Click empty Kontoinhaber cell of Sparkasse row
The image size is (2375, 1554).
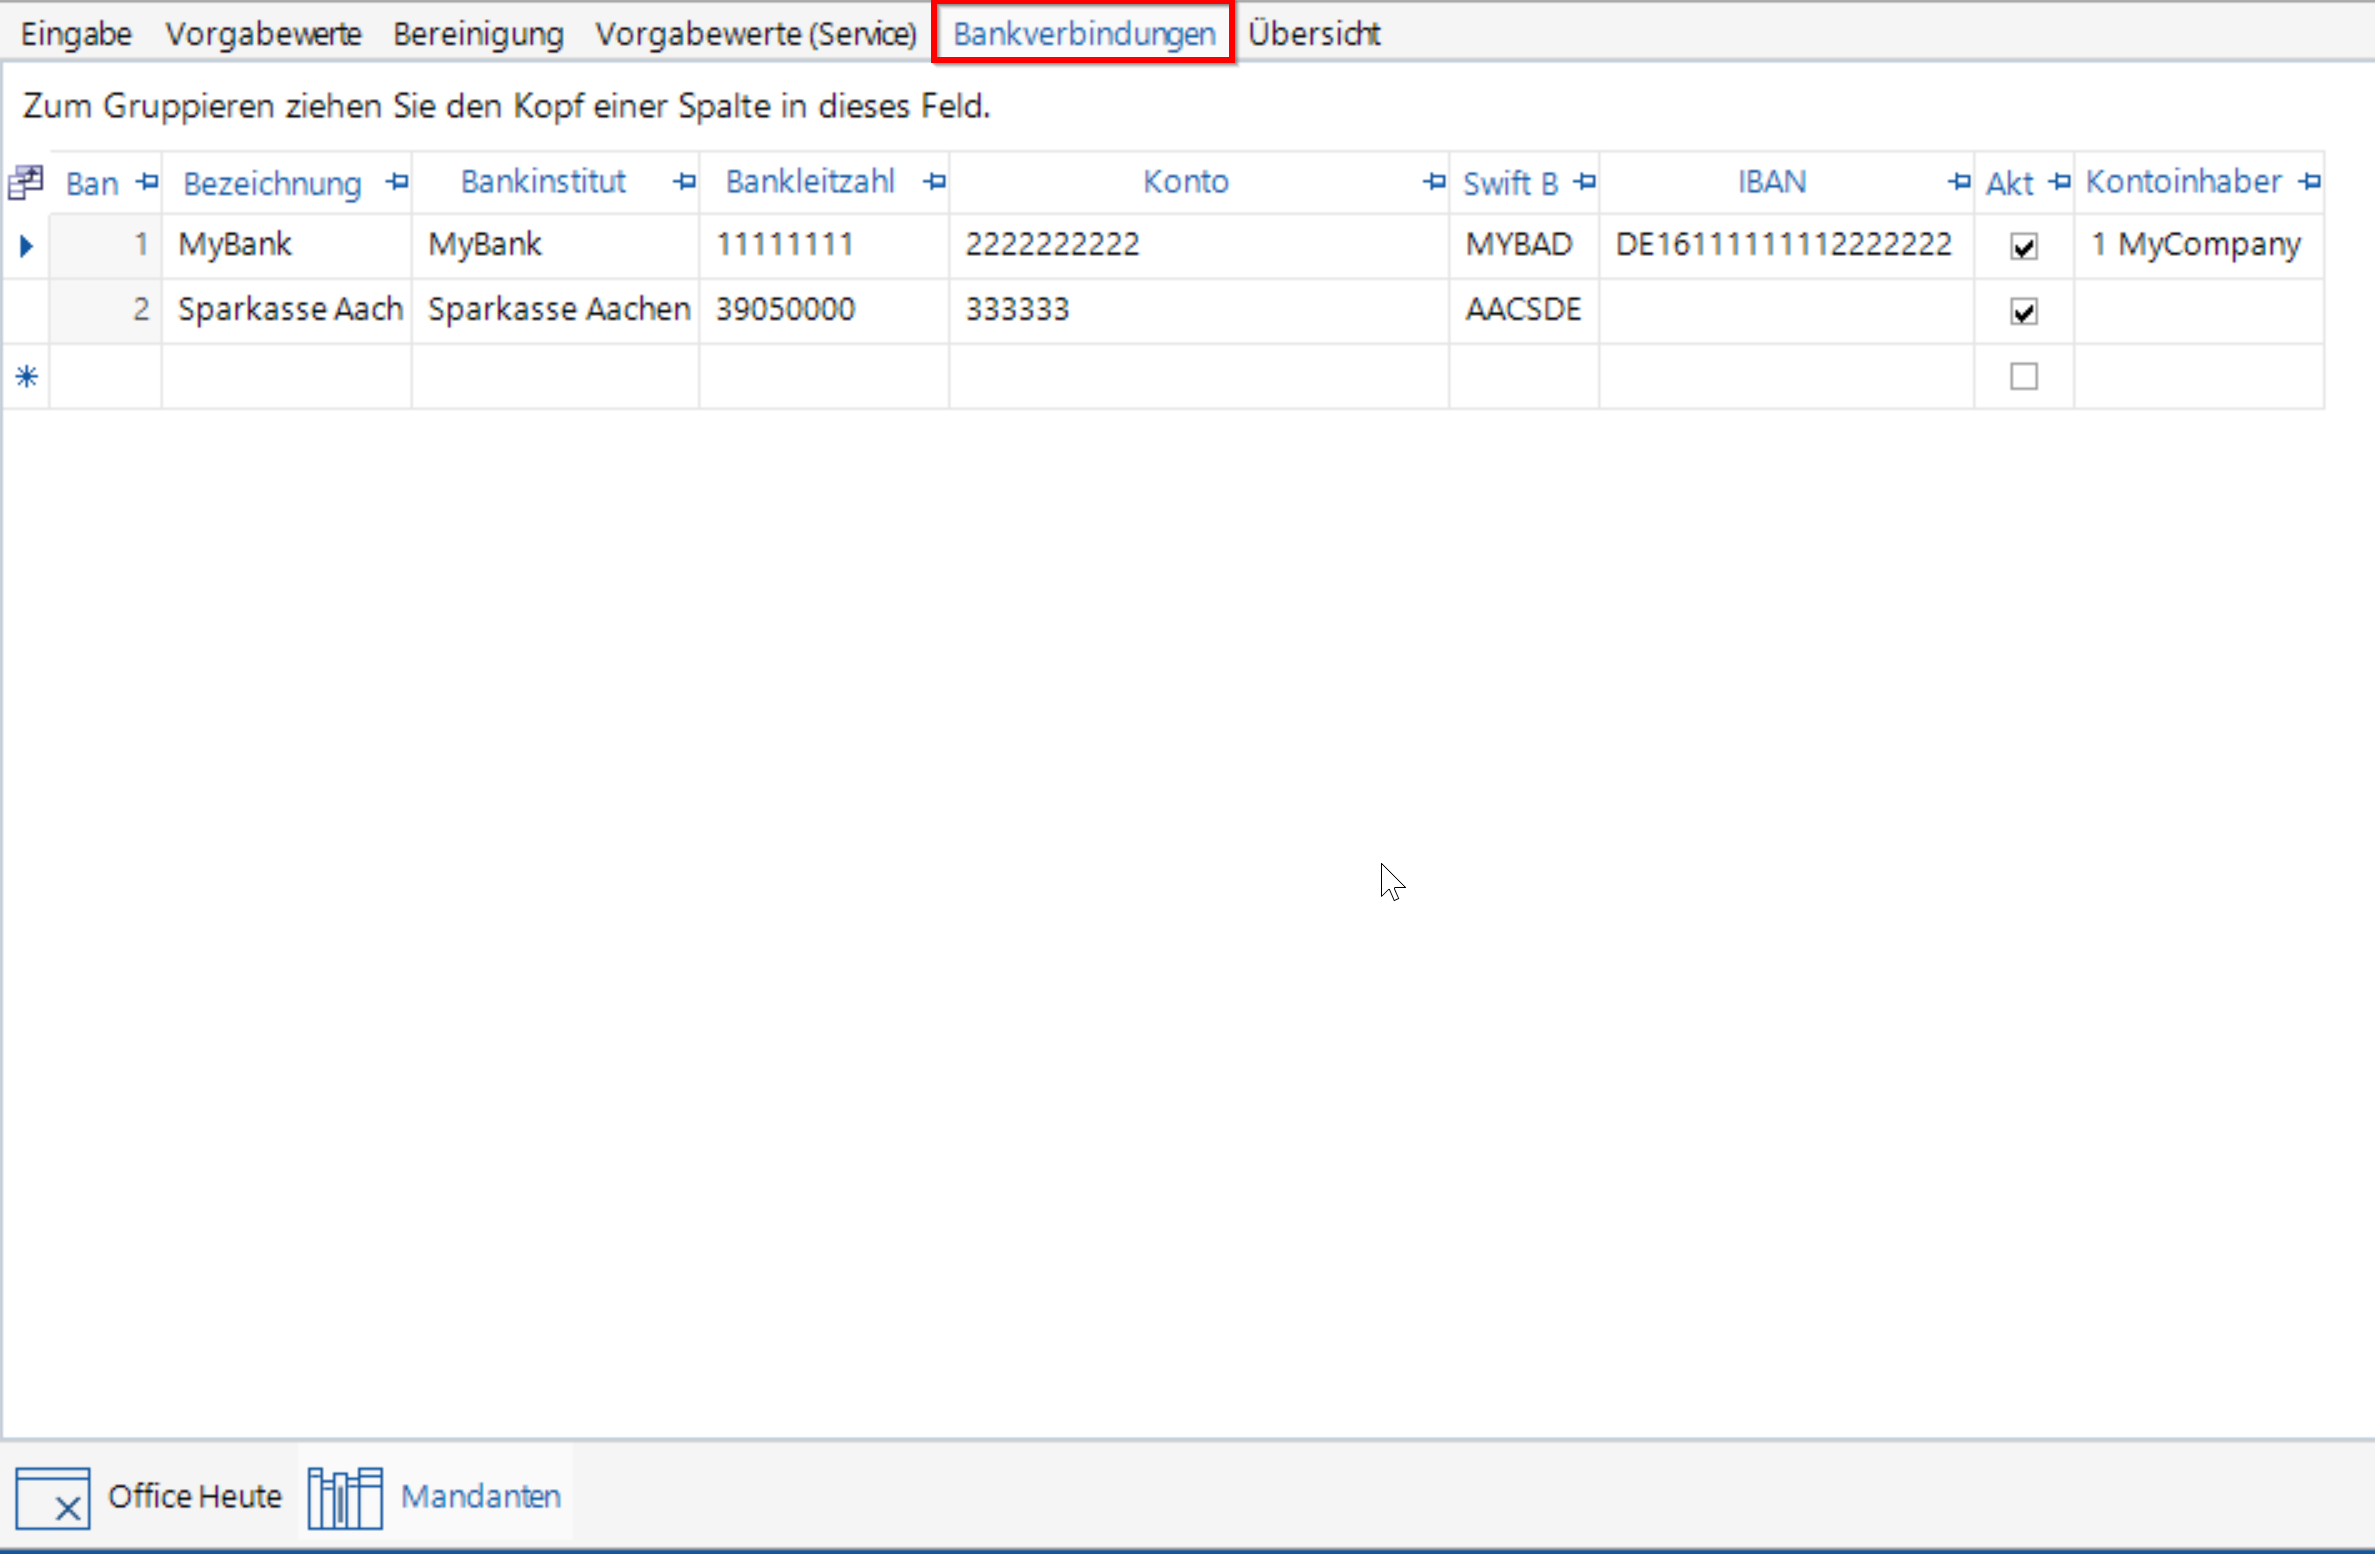click(x=2199, y=310)
